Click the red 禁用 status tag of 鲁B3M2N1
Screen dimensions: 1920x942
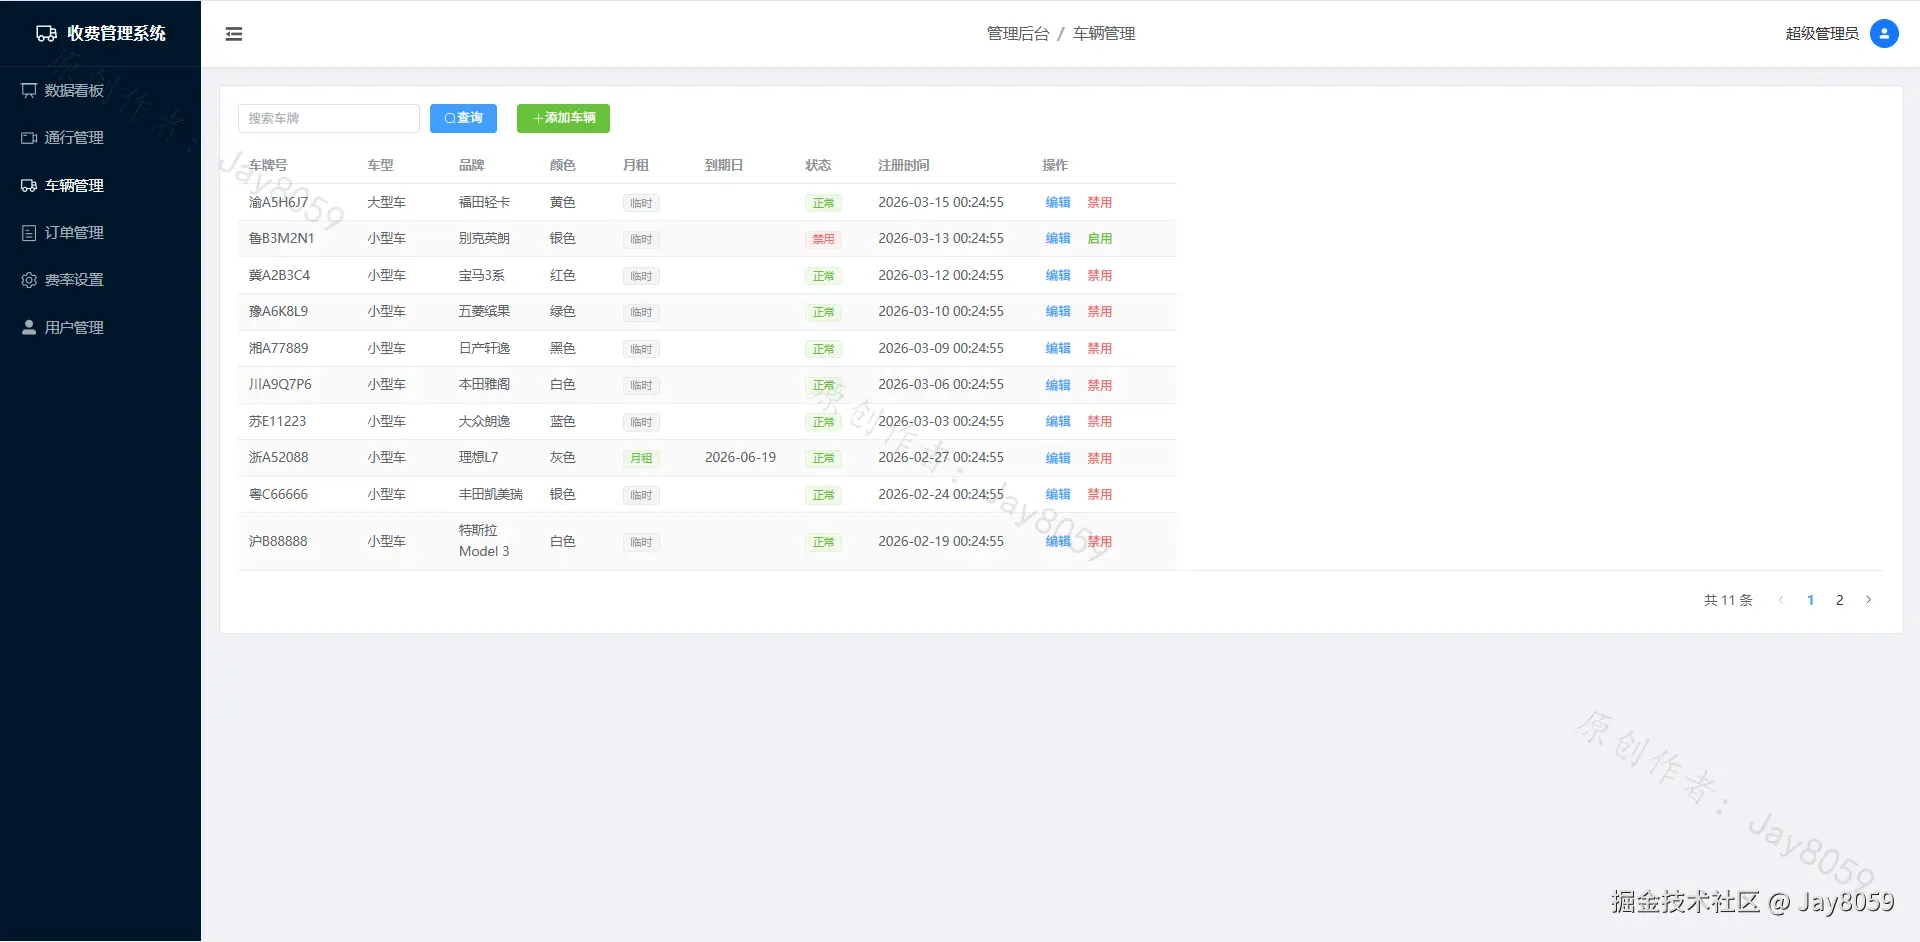tap(823, 239)
